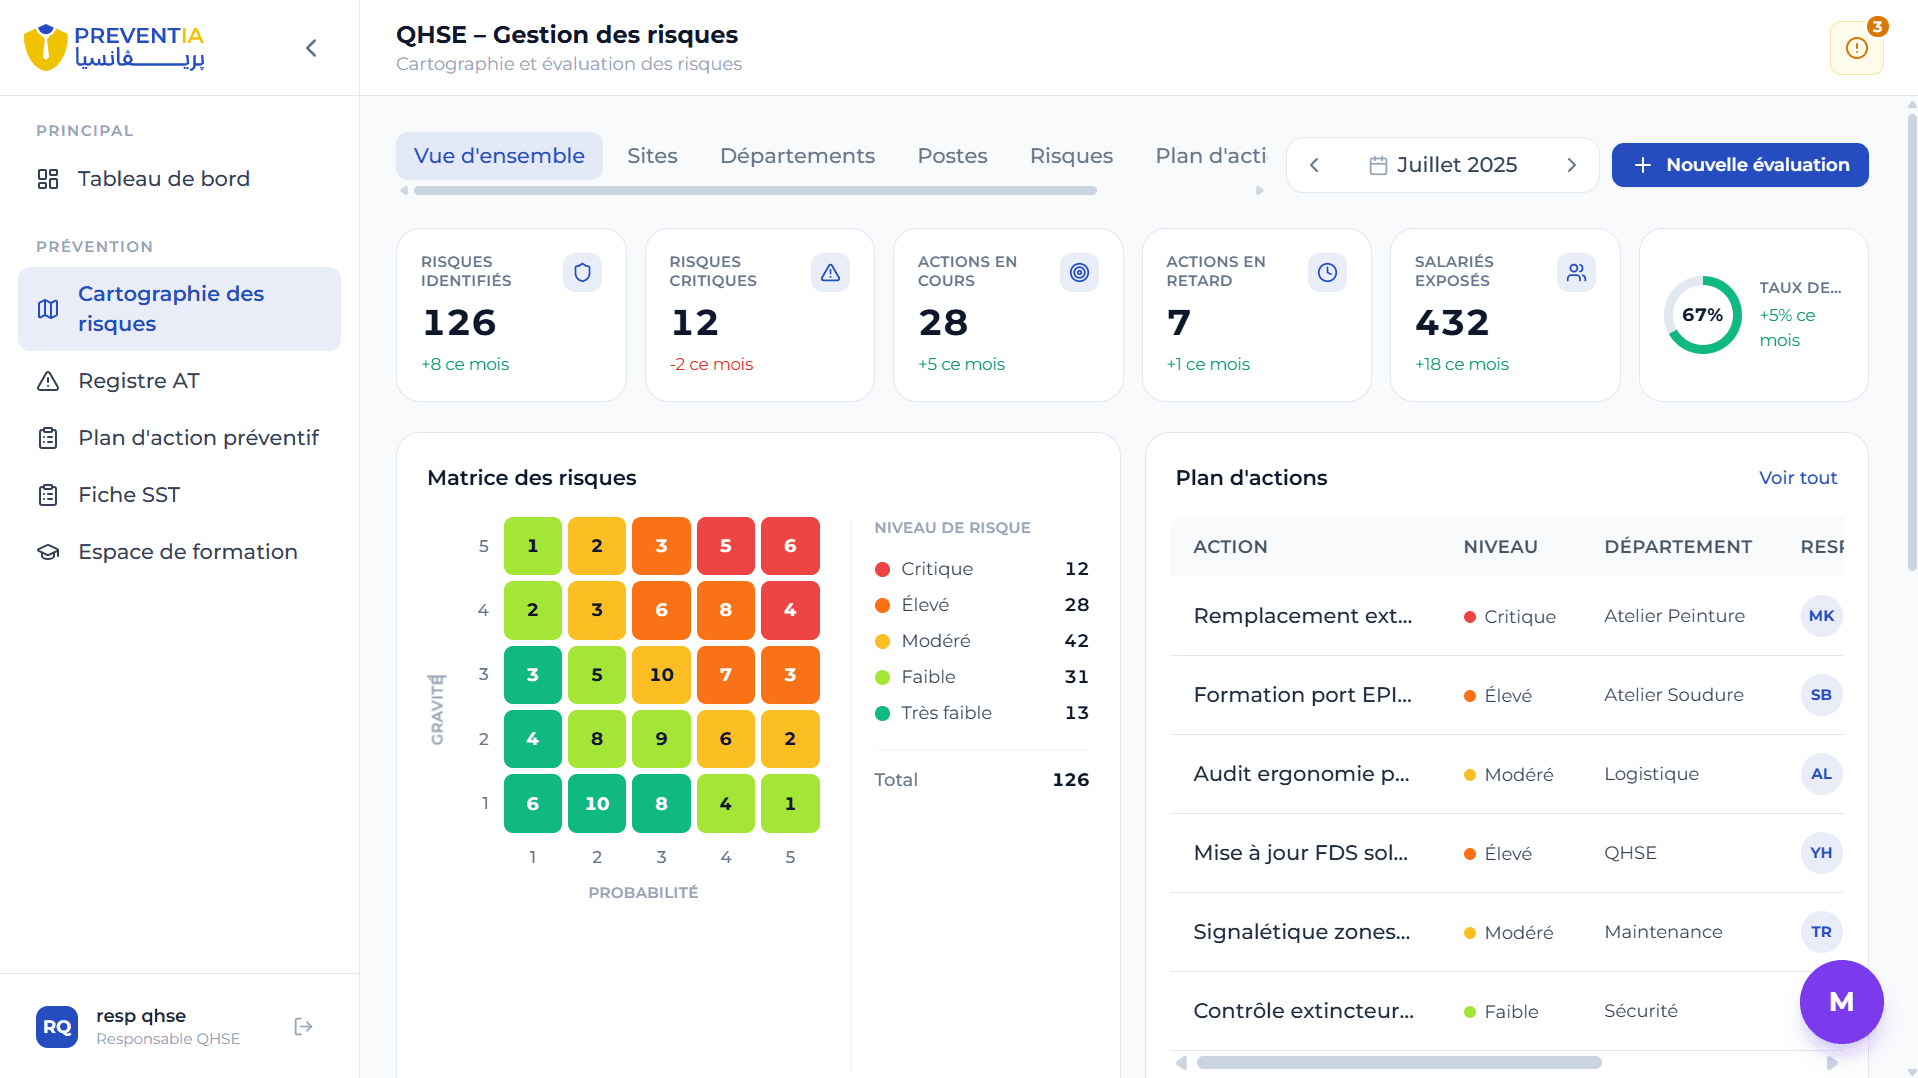
Task: Open Mise à jour FDS sol... action row
Action: tap(1506, 853)
